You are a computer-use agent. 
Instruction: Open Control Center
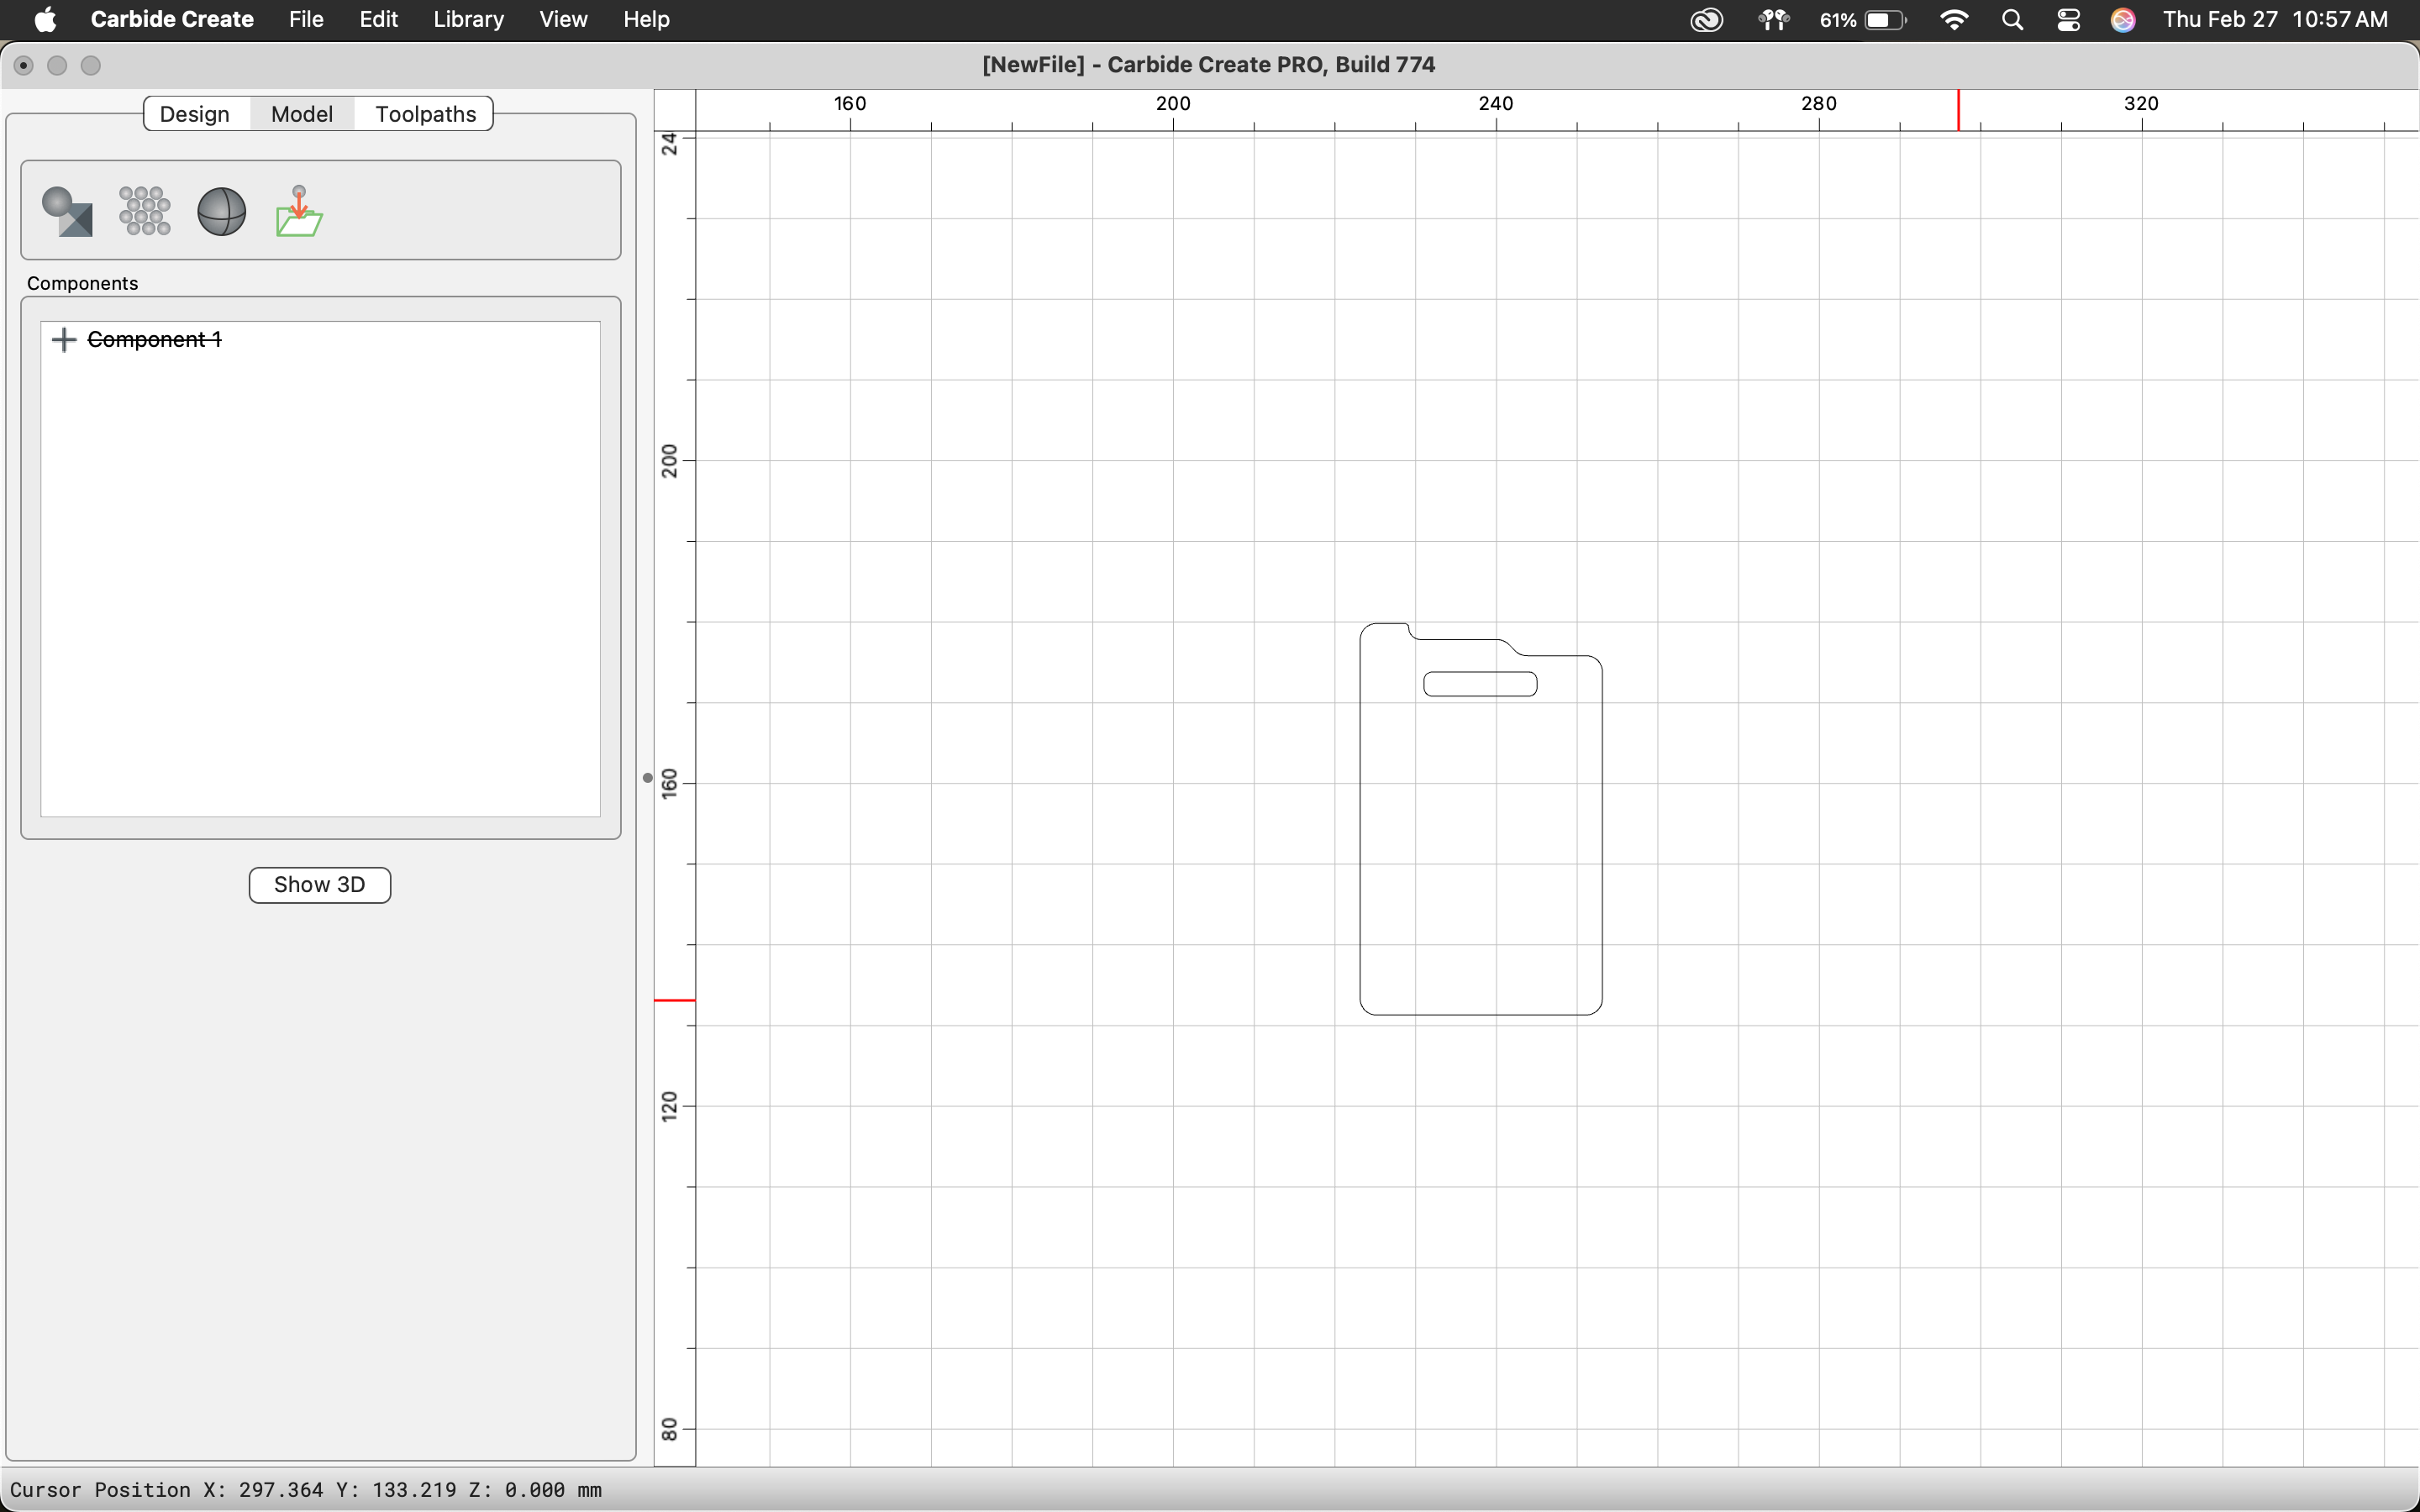(x=2069, y=20)
